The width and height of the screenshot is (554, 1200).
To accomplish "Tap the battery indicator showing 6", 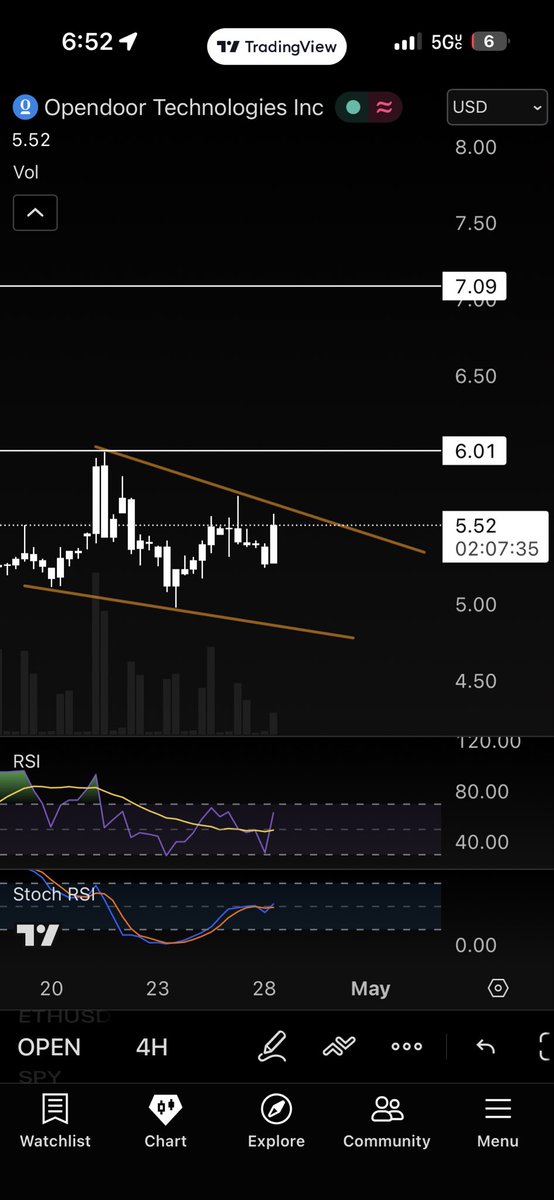I will point(489,42).
